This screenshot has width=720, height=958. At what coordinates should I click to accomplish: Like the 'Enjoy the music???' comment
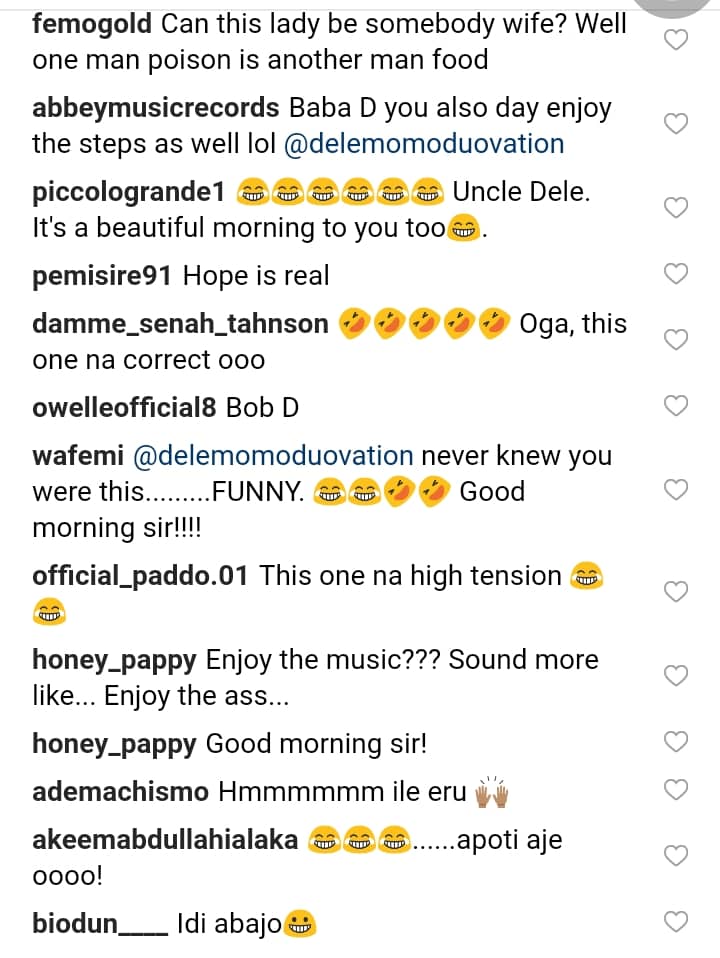(677, 676)
